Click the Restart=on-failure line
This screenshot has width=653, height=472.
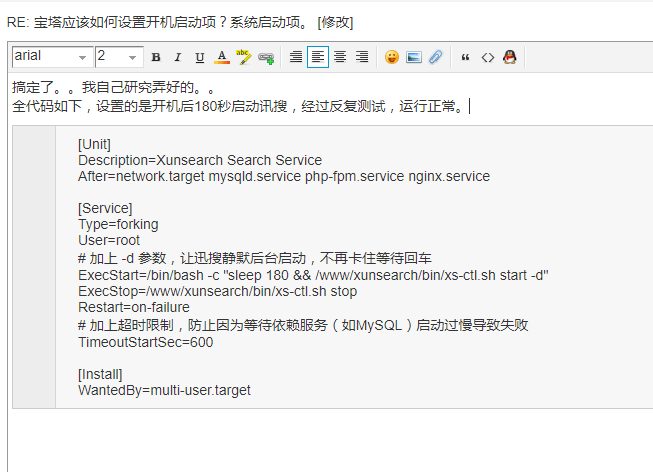pyautogui.click(x=134, y=307)
